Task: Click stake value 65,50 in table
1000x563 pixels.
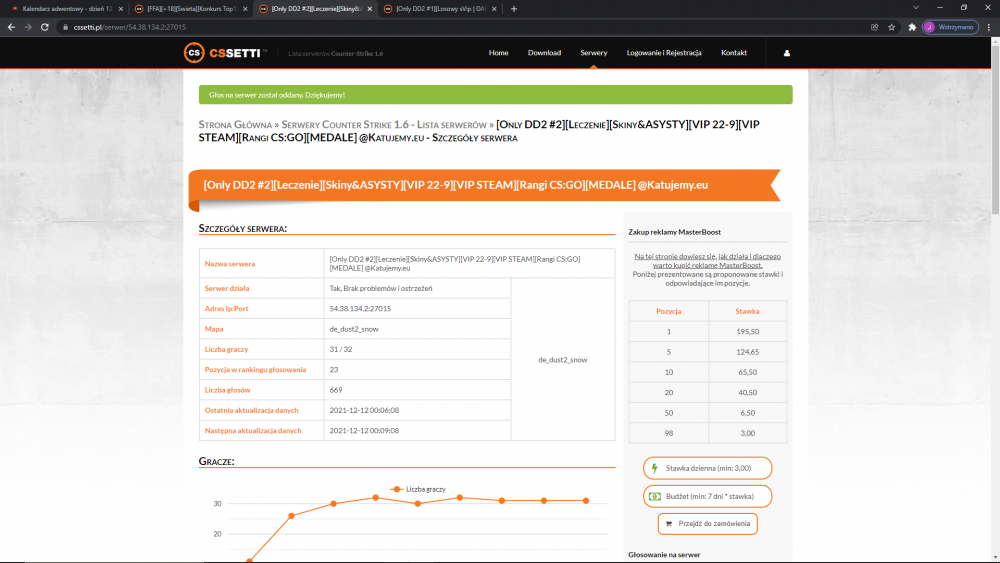Action: pos(747,372)
